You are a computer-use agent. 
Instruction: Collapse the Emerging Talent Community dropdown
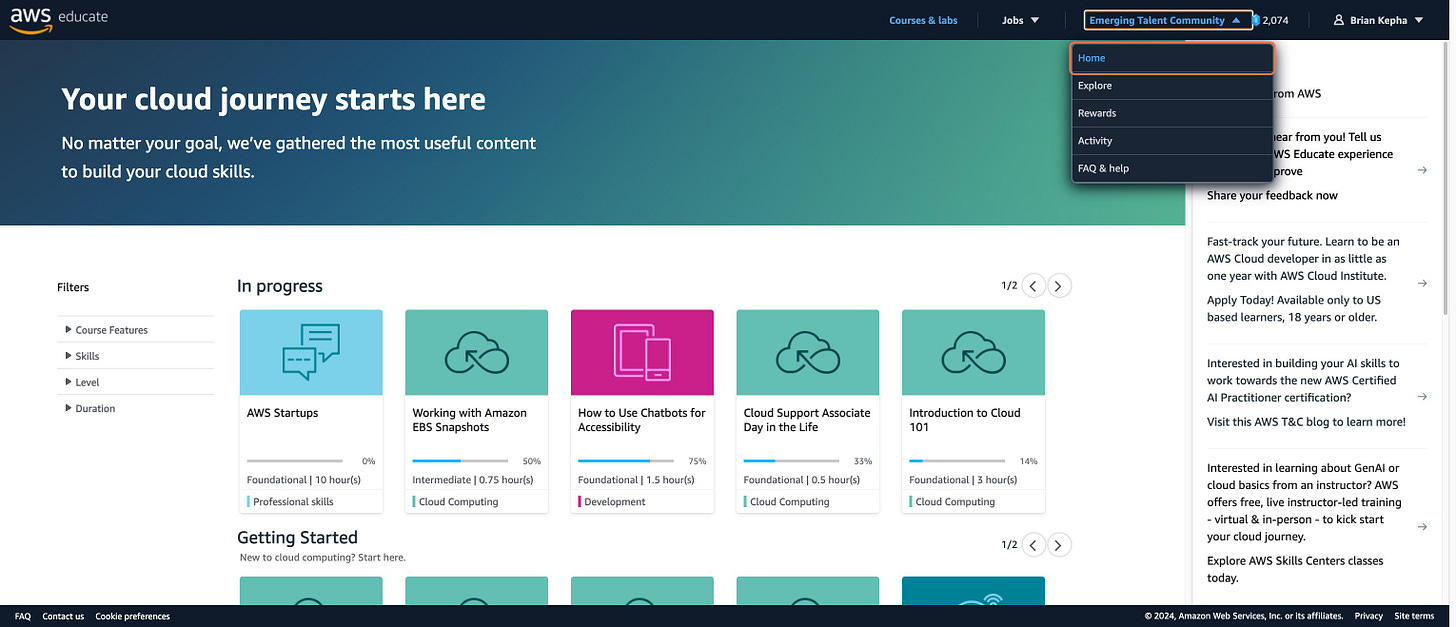click(x=1167, y=20)
